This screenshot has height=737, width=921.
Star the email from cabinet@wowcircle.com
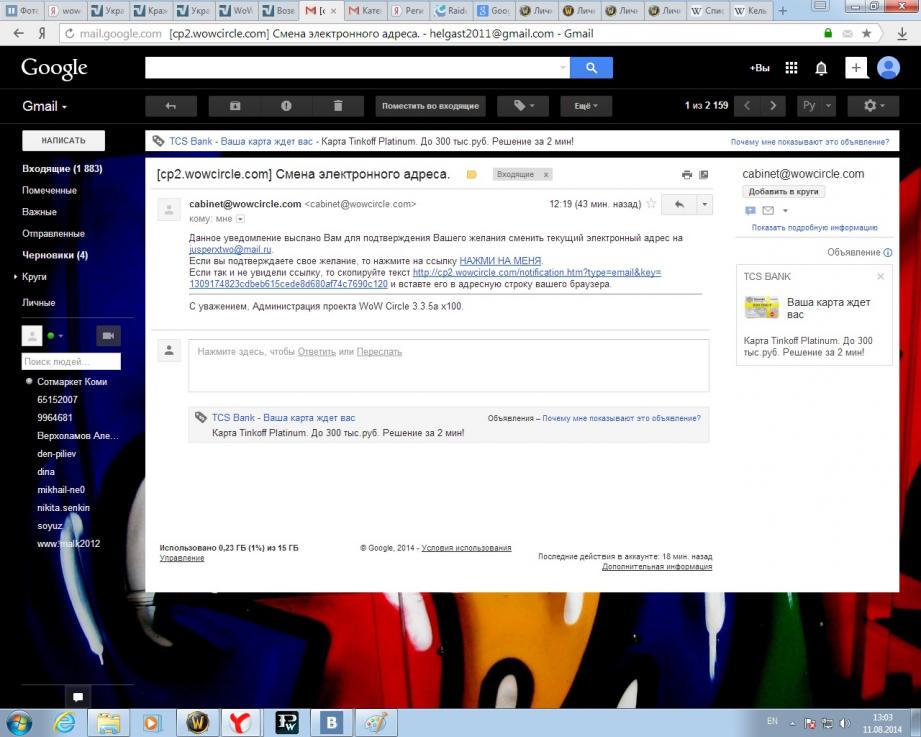tap(651, 204)
